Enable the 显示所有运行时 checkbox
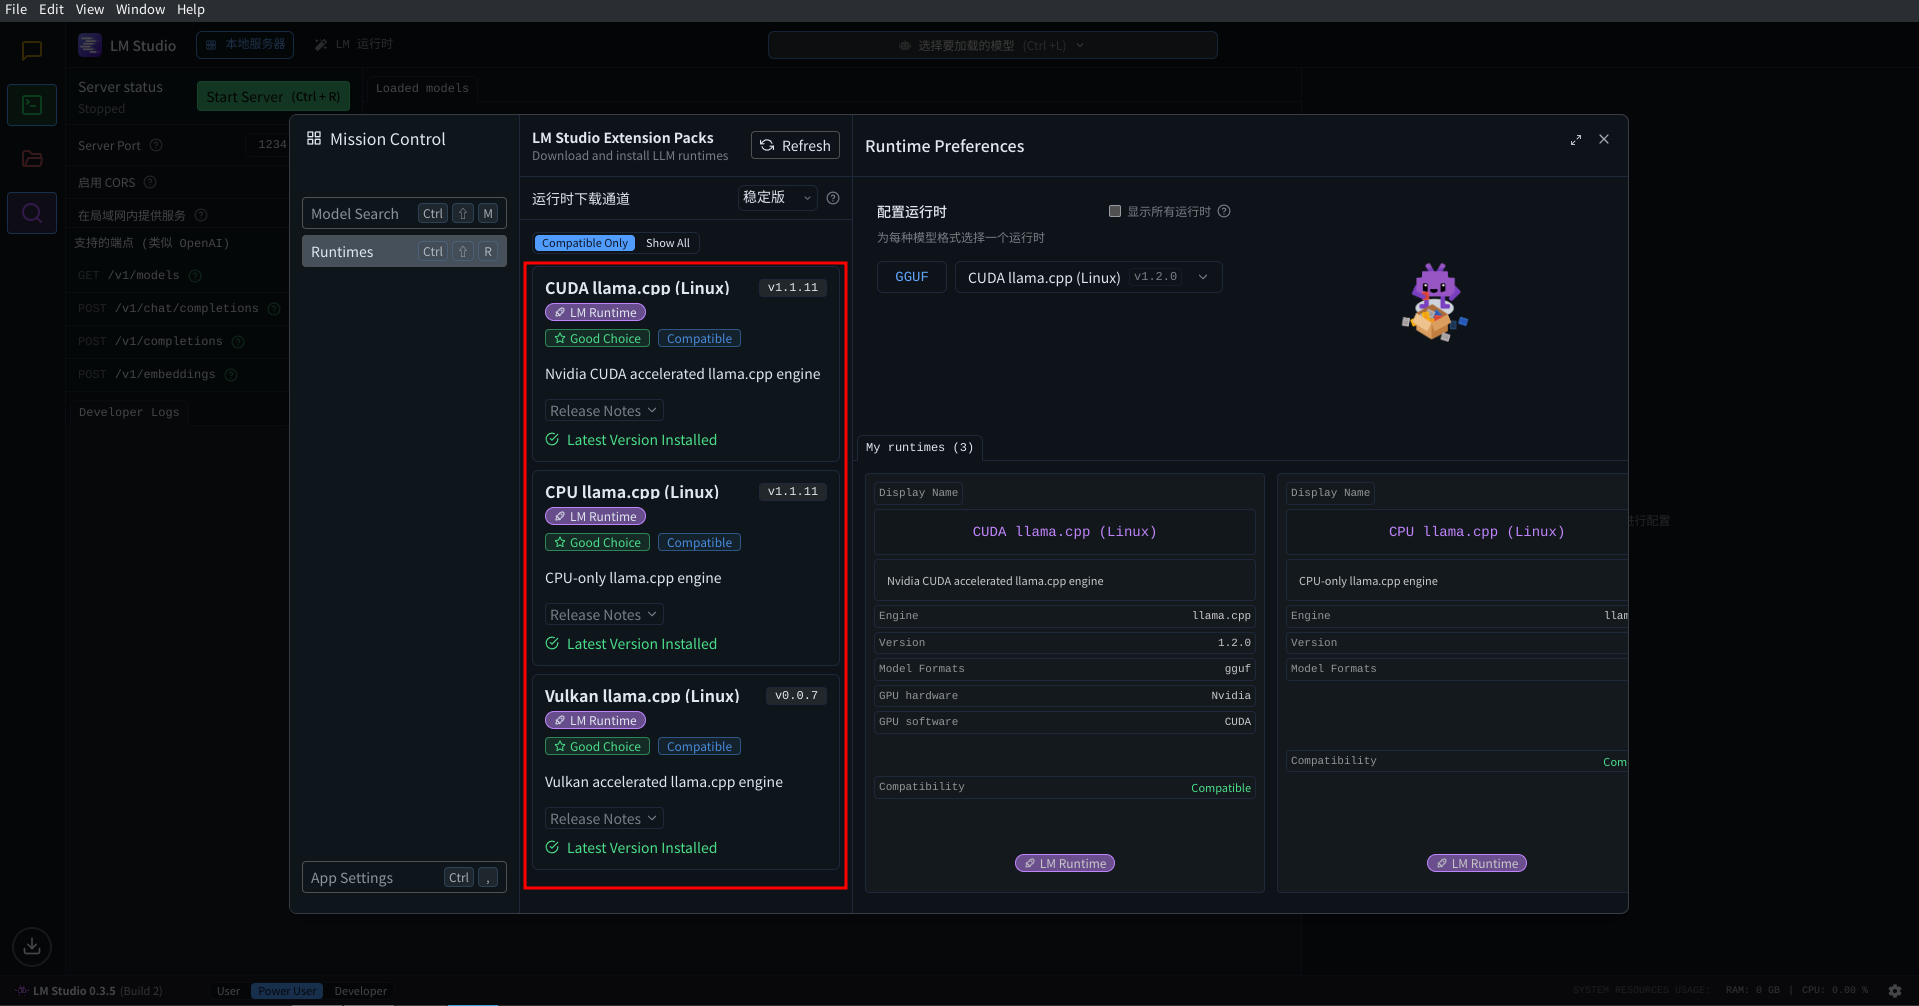This screenshot has height=1006, width=1919. [1115, 211]
